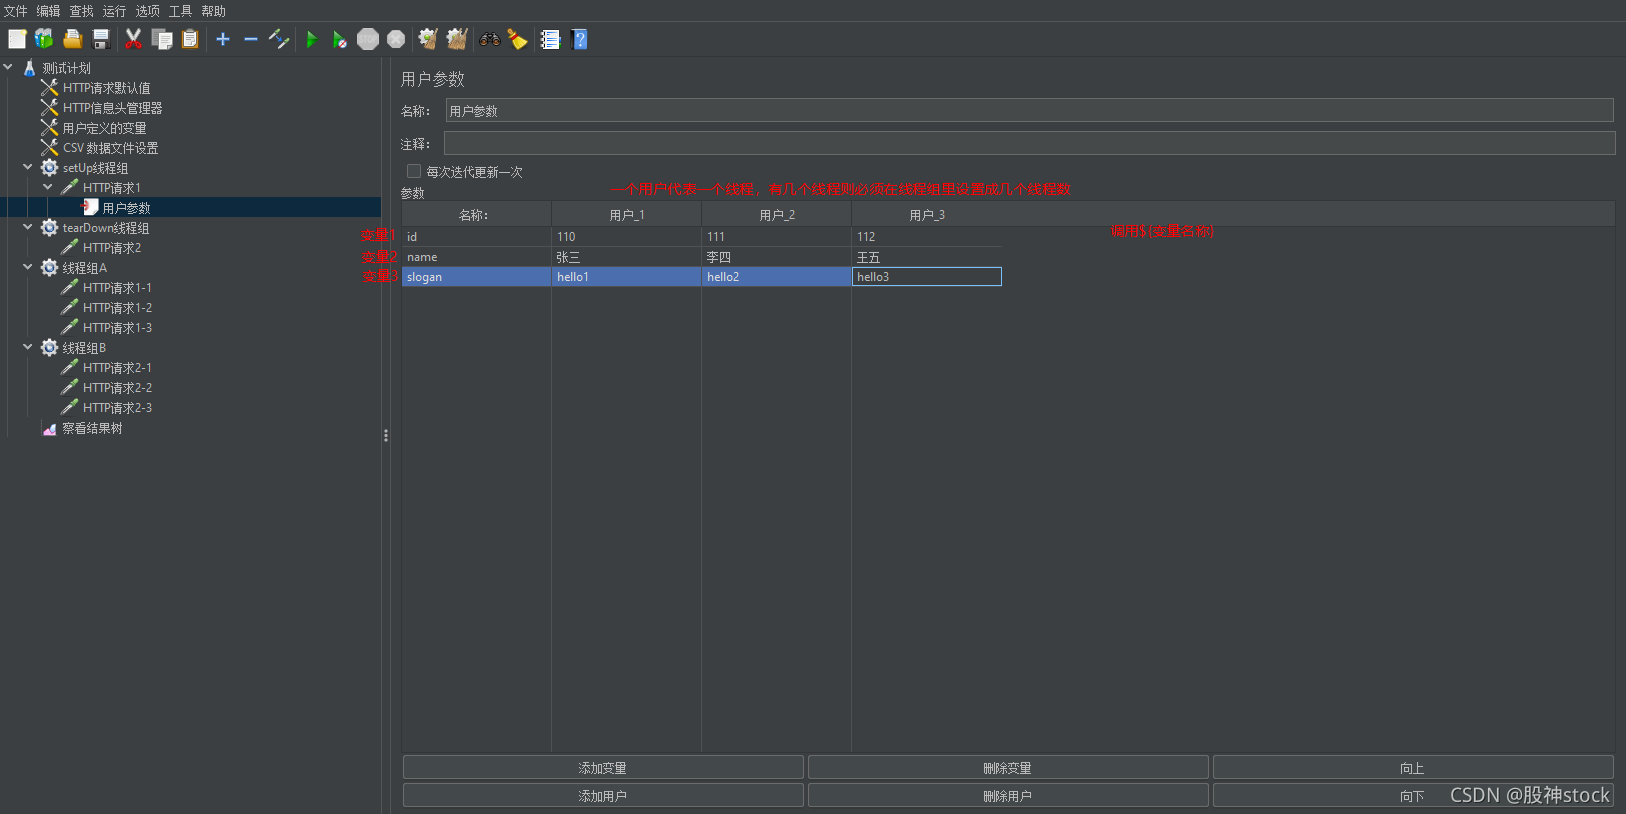Select HTTP请求2 in the tree
This screenshot has width=1626, height=814.
pyautogui.click(x=112, y=248)
